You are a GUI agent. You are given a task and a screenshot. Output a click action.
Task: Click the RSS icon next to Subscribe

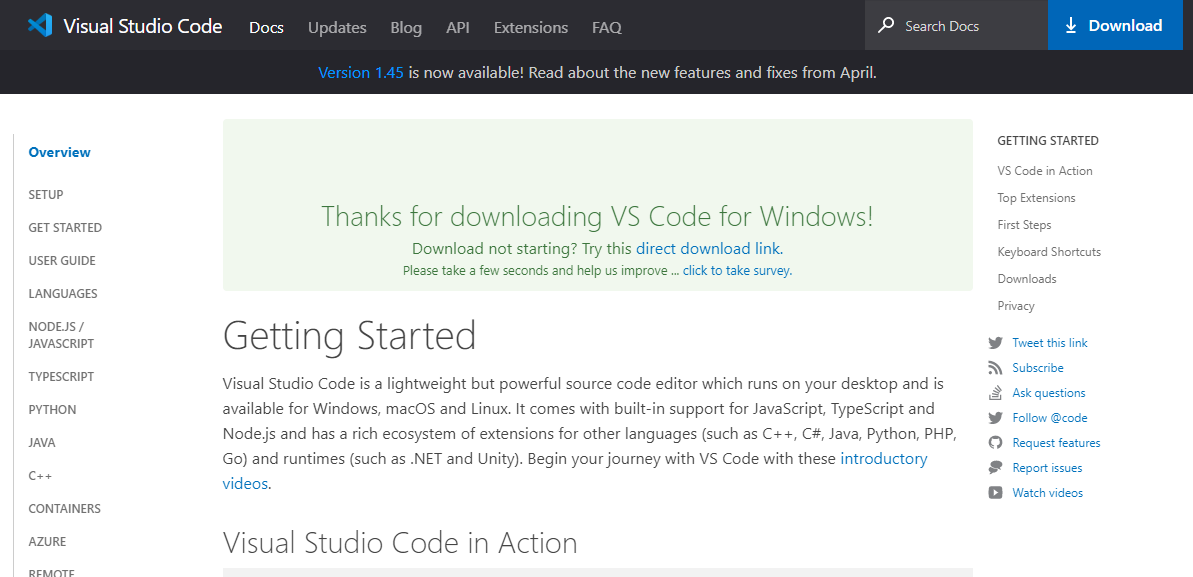[x=995, y=368]
